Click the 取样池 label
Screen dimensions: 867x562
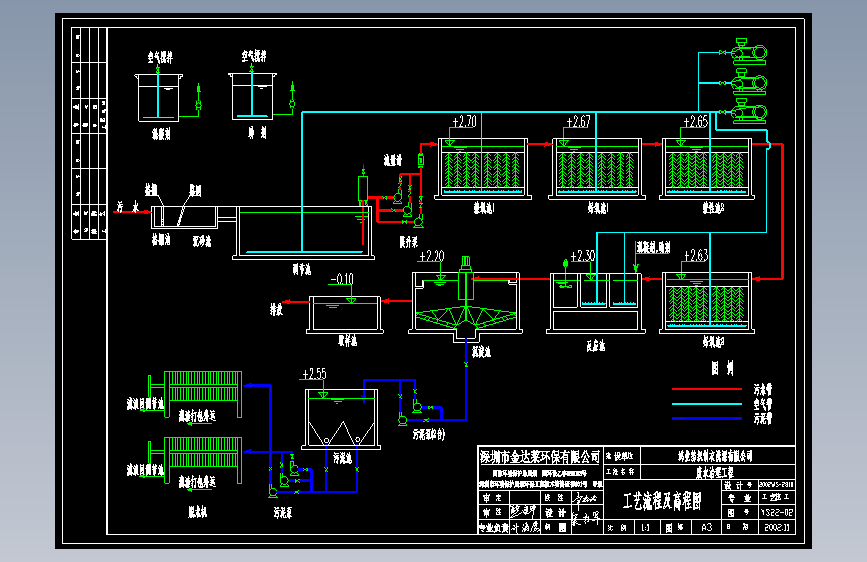[348, 341]
